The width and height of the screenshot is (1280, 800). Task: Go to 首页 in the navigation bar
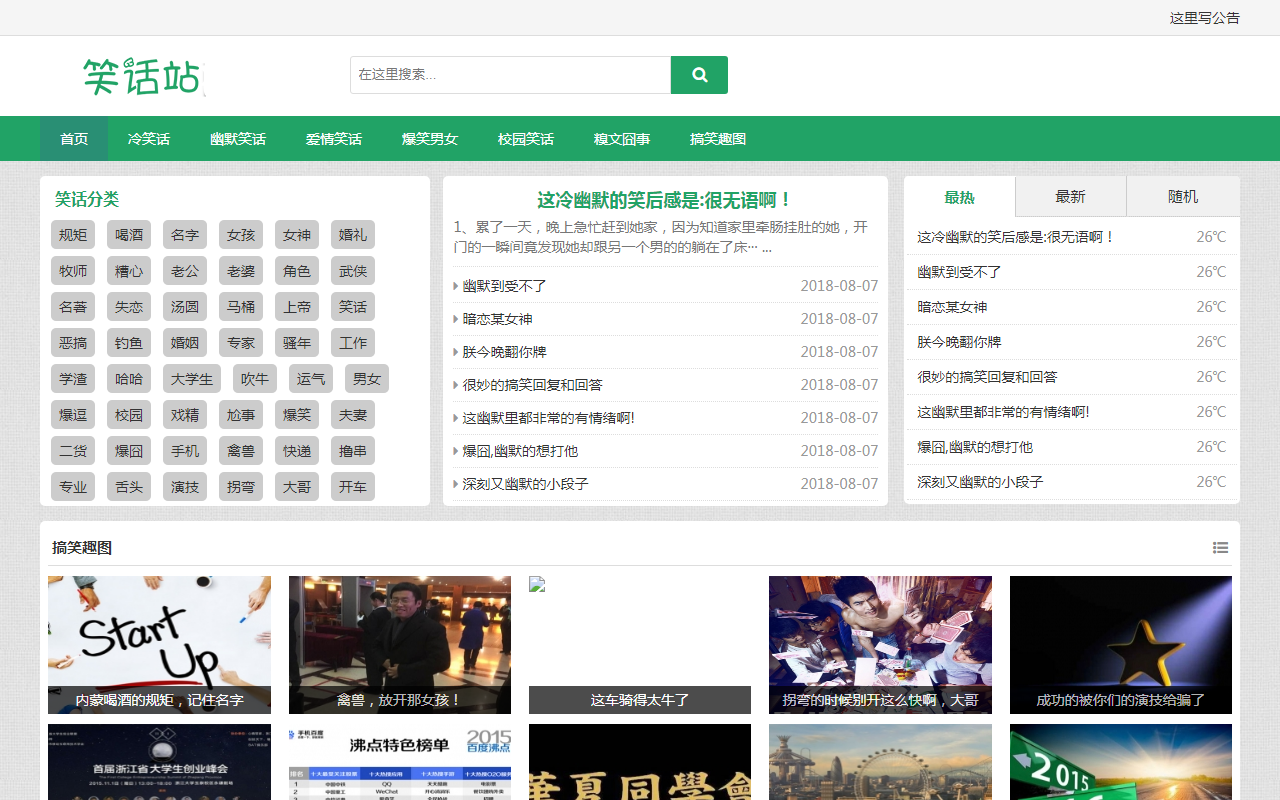coord(74,139)
